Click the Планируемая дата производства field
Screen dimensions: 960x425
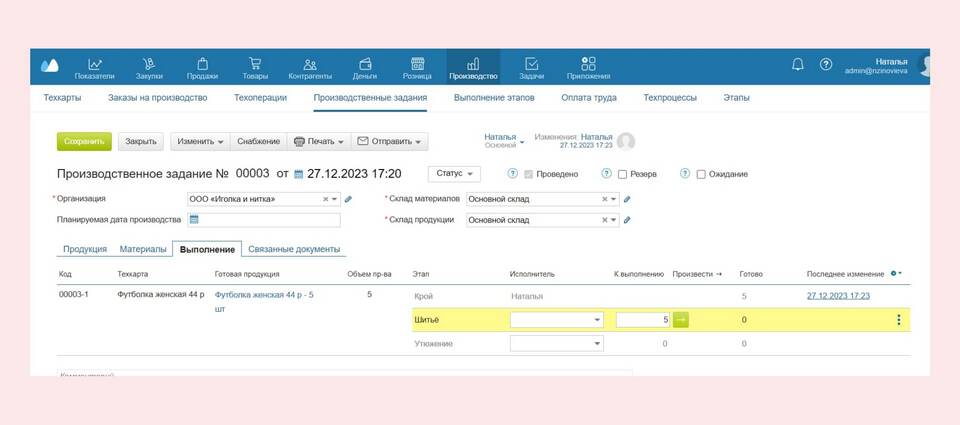pyautogui.click(x=264, y=220)
